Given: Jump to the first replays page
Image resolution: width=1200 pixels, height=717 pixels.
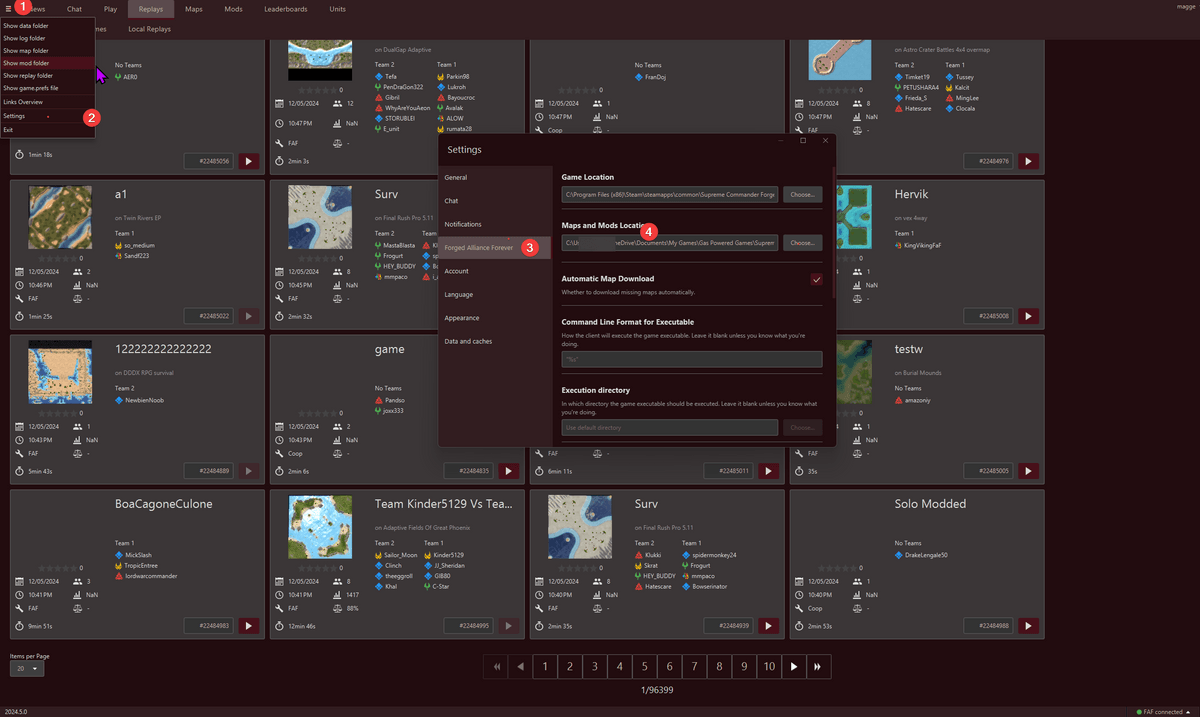Looking at the screenshot, I should pyautogui.click(x=495, y=666).
